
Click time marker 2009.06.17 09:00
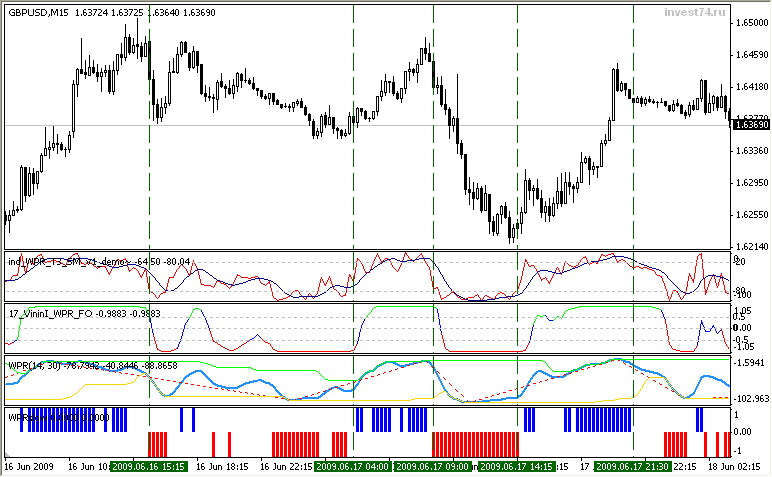click(x=434, y=467)
